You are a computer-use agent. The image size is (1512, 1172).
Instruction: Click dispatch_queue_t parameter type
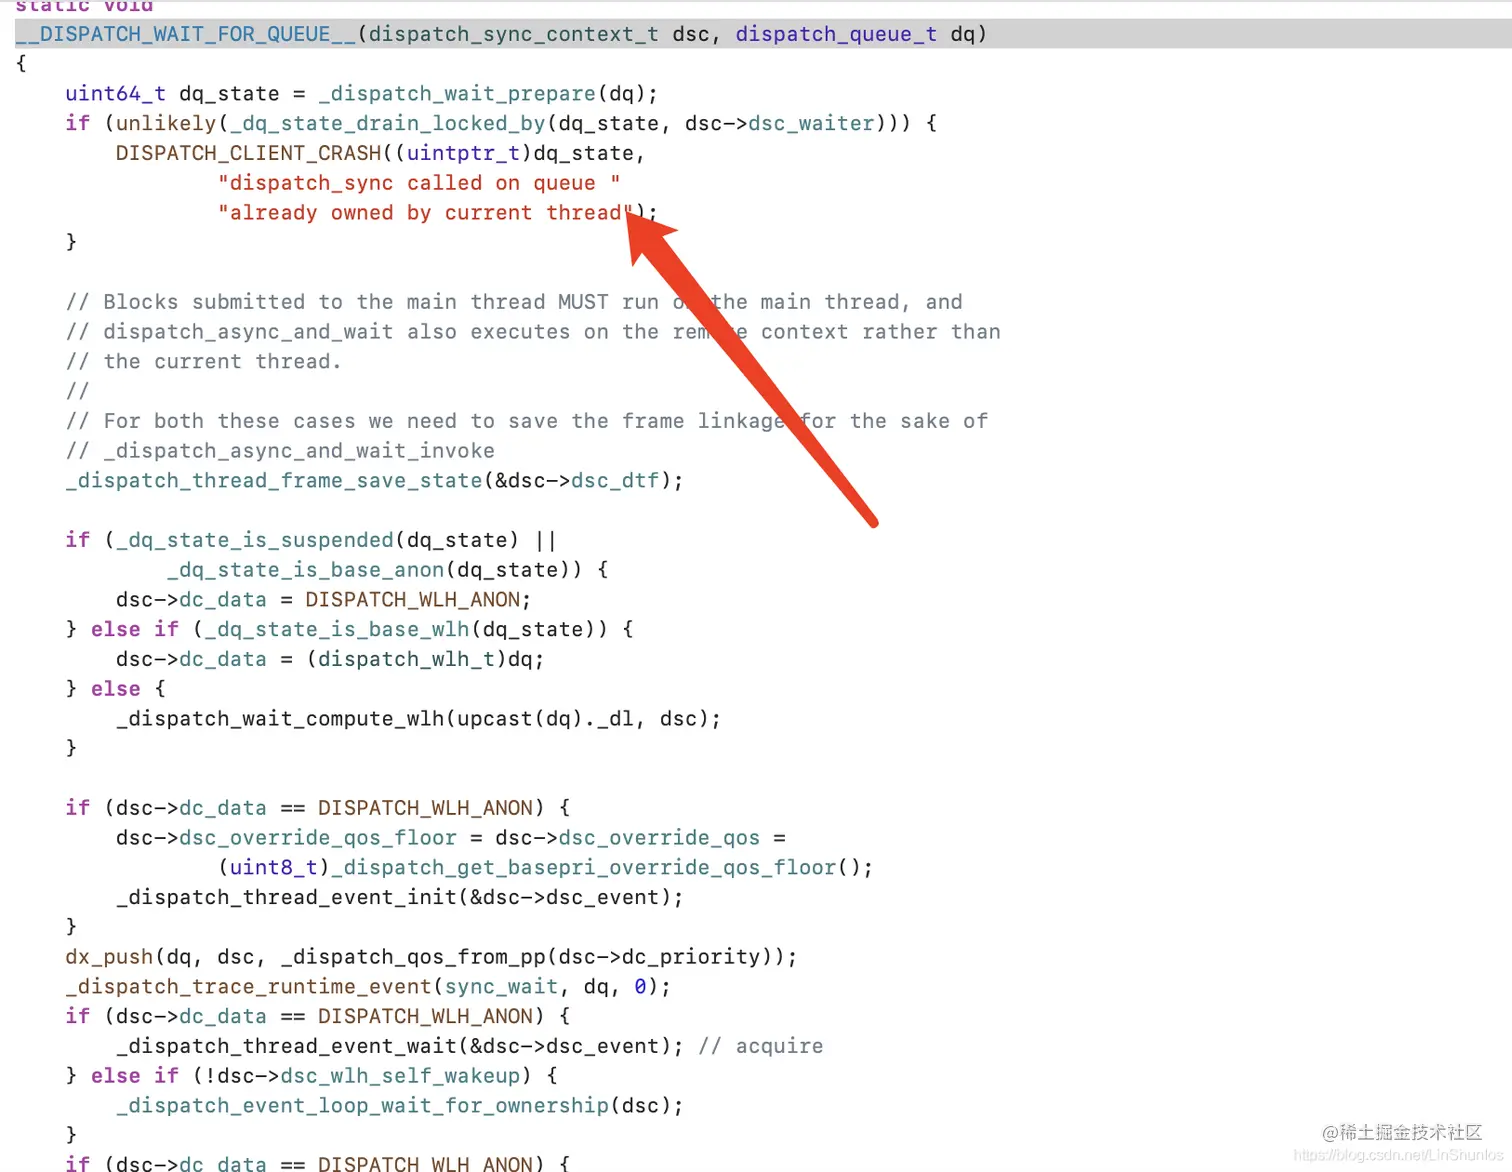click(837, 34)
